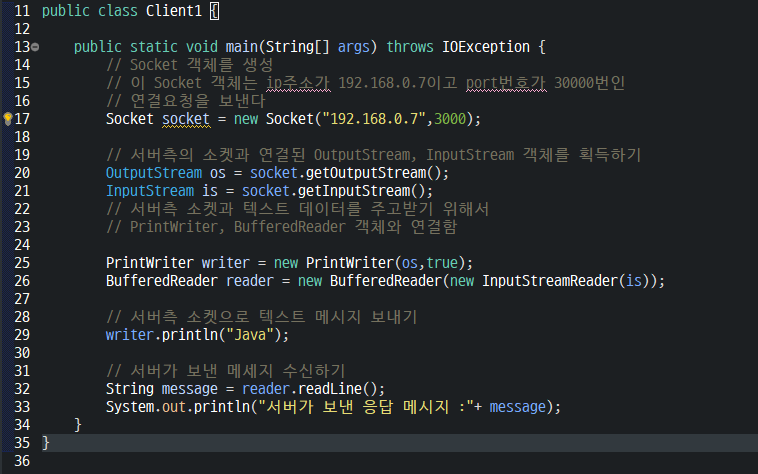Click the comment // Socket 객체를 생성
The image size is (758, 474).
click(190, 65)
